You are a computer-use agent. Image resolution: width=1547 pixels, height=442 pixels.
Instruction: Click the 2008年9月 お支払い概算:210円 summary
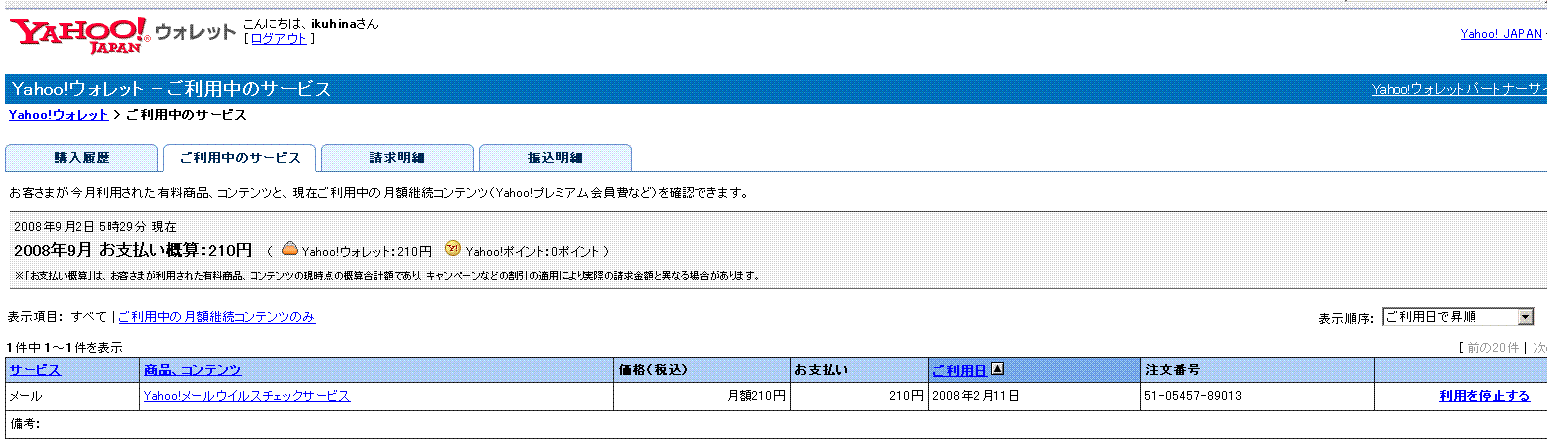coord(133,250)
